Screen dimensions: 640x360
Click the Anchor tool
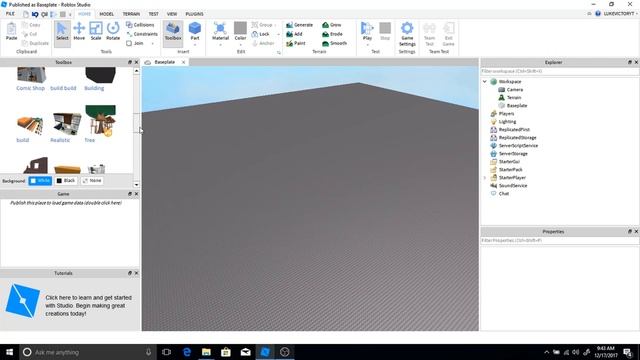point(262,43)
